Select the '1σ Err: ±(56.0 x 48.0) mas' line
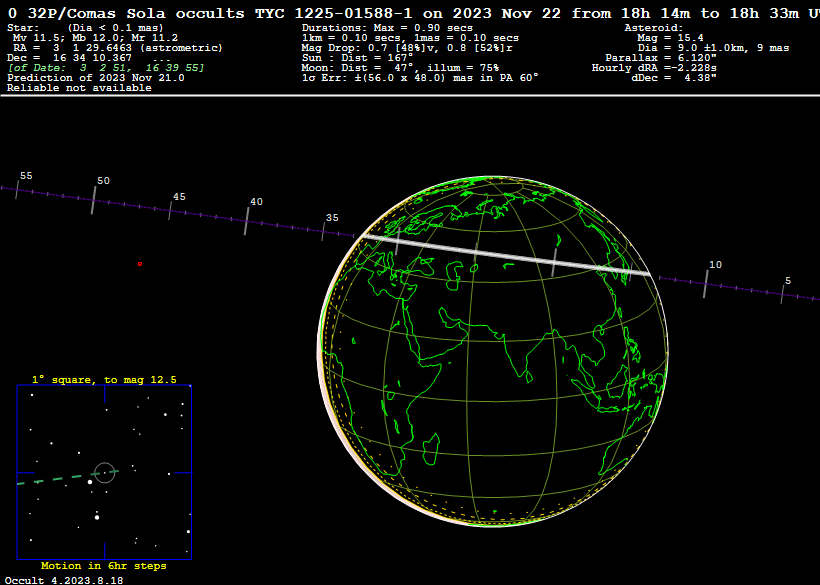 point(420,78)
